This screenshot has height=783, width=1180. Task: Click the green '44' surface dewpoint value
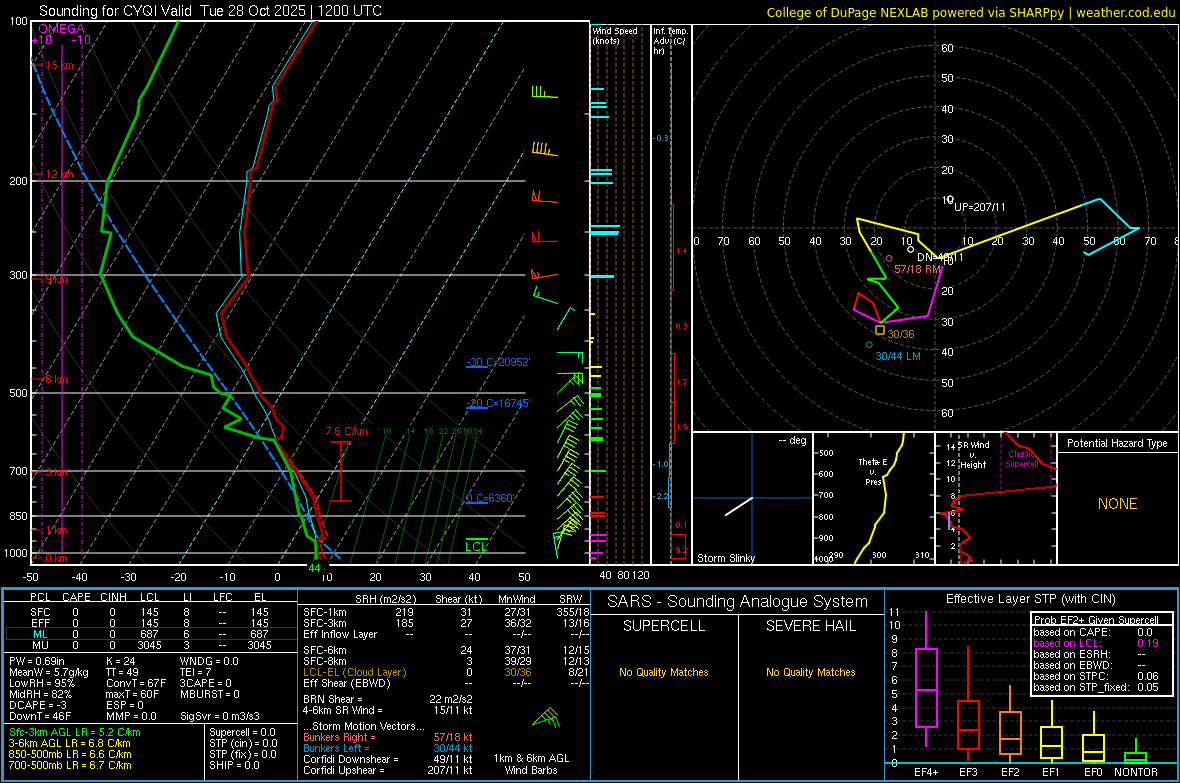pyautogui.click(x=314, y=568)
